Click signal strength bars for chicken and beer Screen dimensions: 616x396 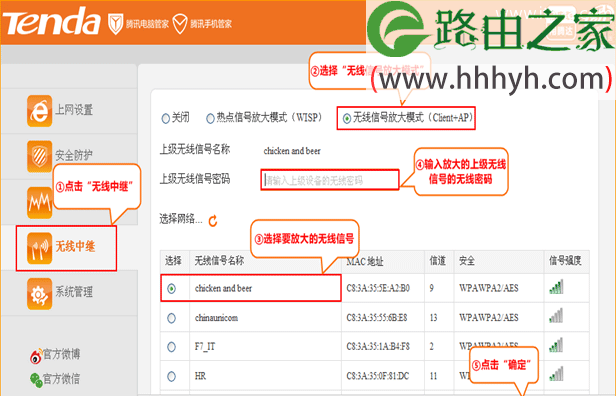click(556, 287)
